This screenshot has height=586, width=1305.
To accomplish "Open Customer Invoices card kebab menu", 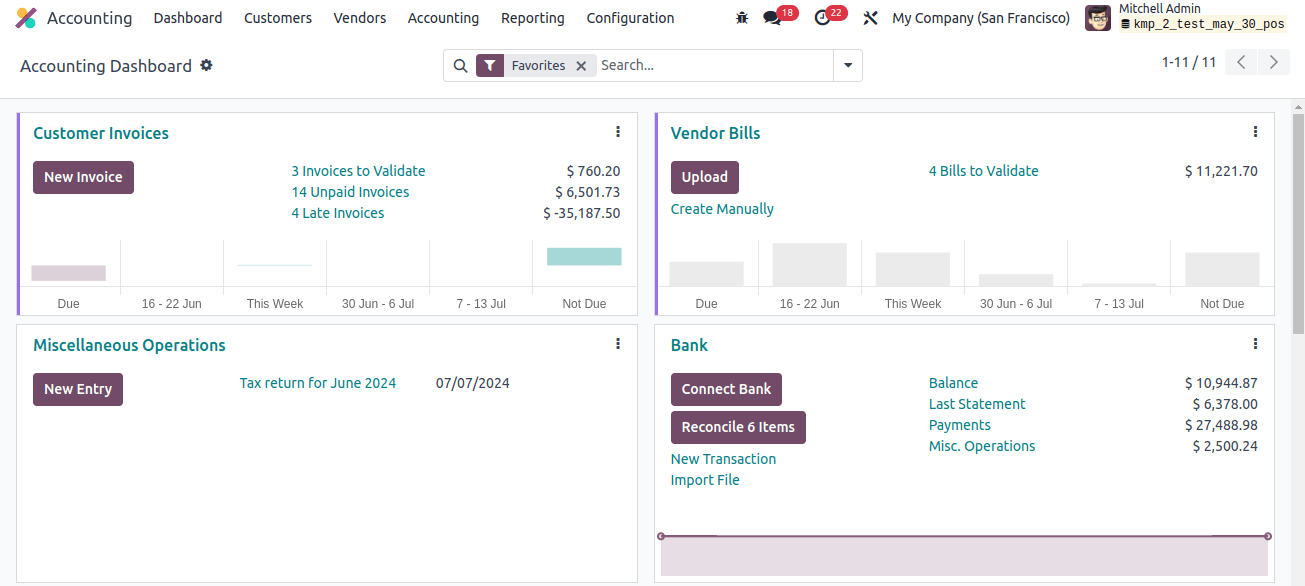I will 618,132.
